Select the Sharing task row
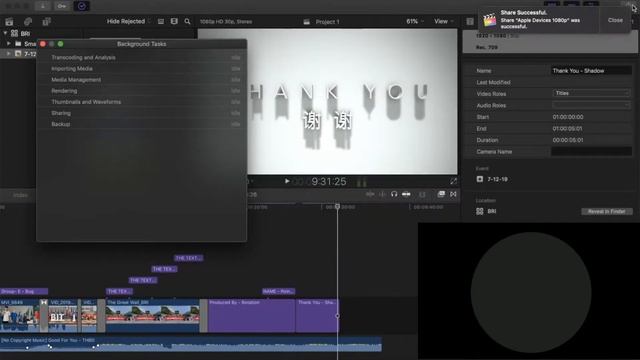The image size is (640, 360). coord(142,113)
